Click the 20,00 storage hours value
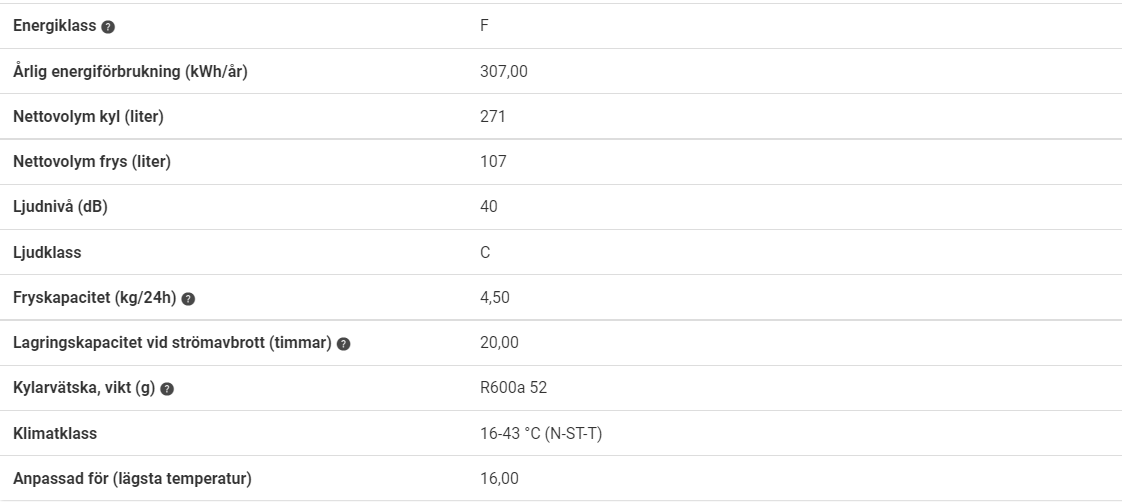The height and width of the screenshot is (502, 1122). pyautogui.click(x=499, y=343)
